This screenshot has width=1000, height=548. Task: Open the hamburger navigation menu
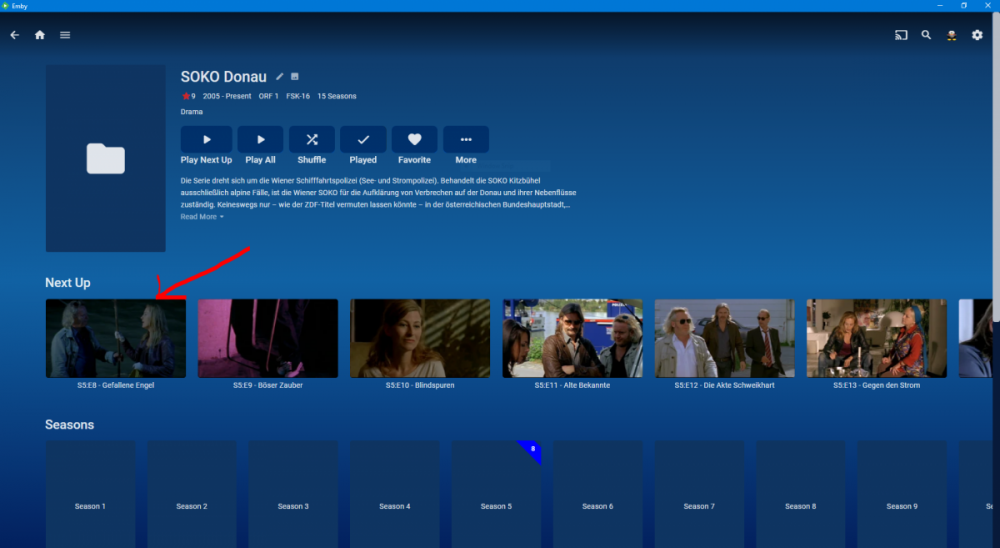pyautogui.click(x=65, y=35)
